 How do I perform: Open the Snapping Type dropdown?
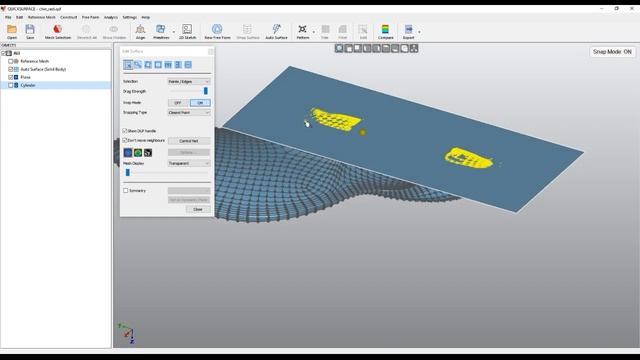tap(189, 112)
